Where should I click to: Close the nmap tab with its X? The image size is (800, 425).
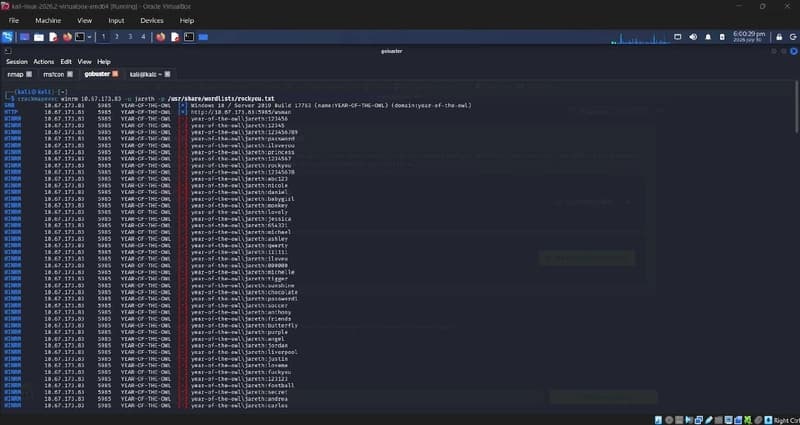click(x=29, y=74)
